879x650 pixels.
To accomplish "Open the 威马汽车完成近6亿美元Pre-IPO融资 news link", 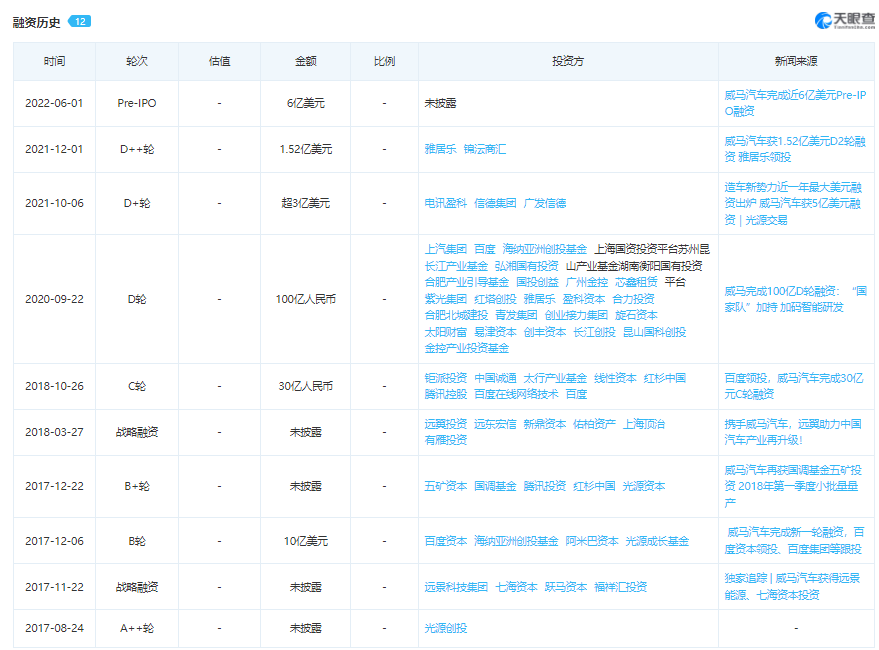I will 795,103.
